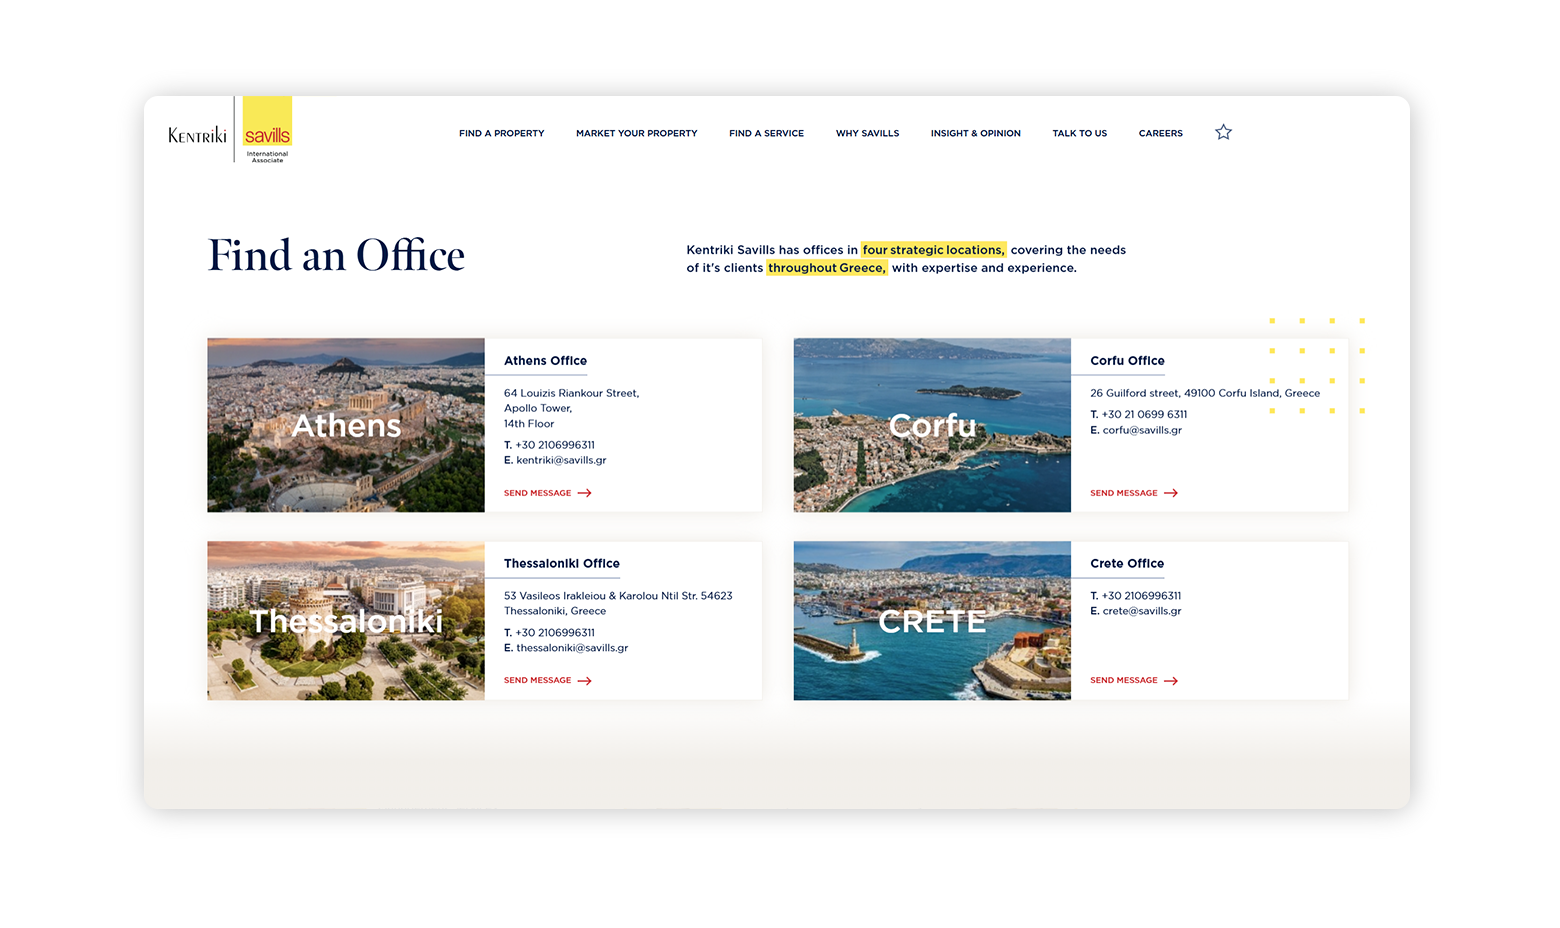The width and height of the screenshot is (1560, 928).
Task: Open the Market Your Property menu
Action: (636, 133)
